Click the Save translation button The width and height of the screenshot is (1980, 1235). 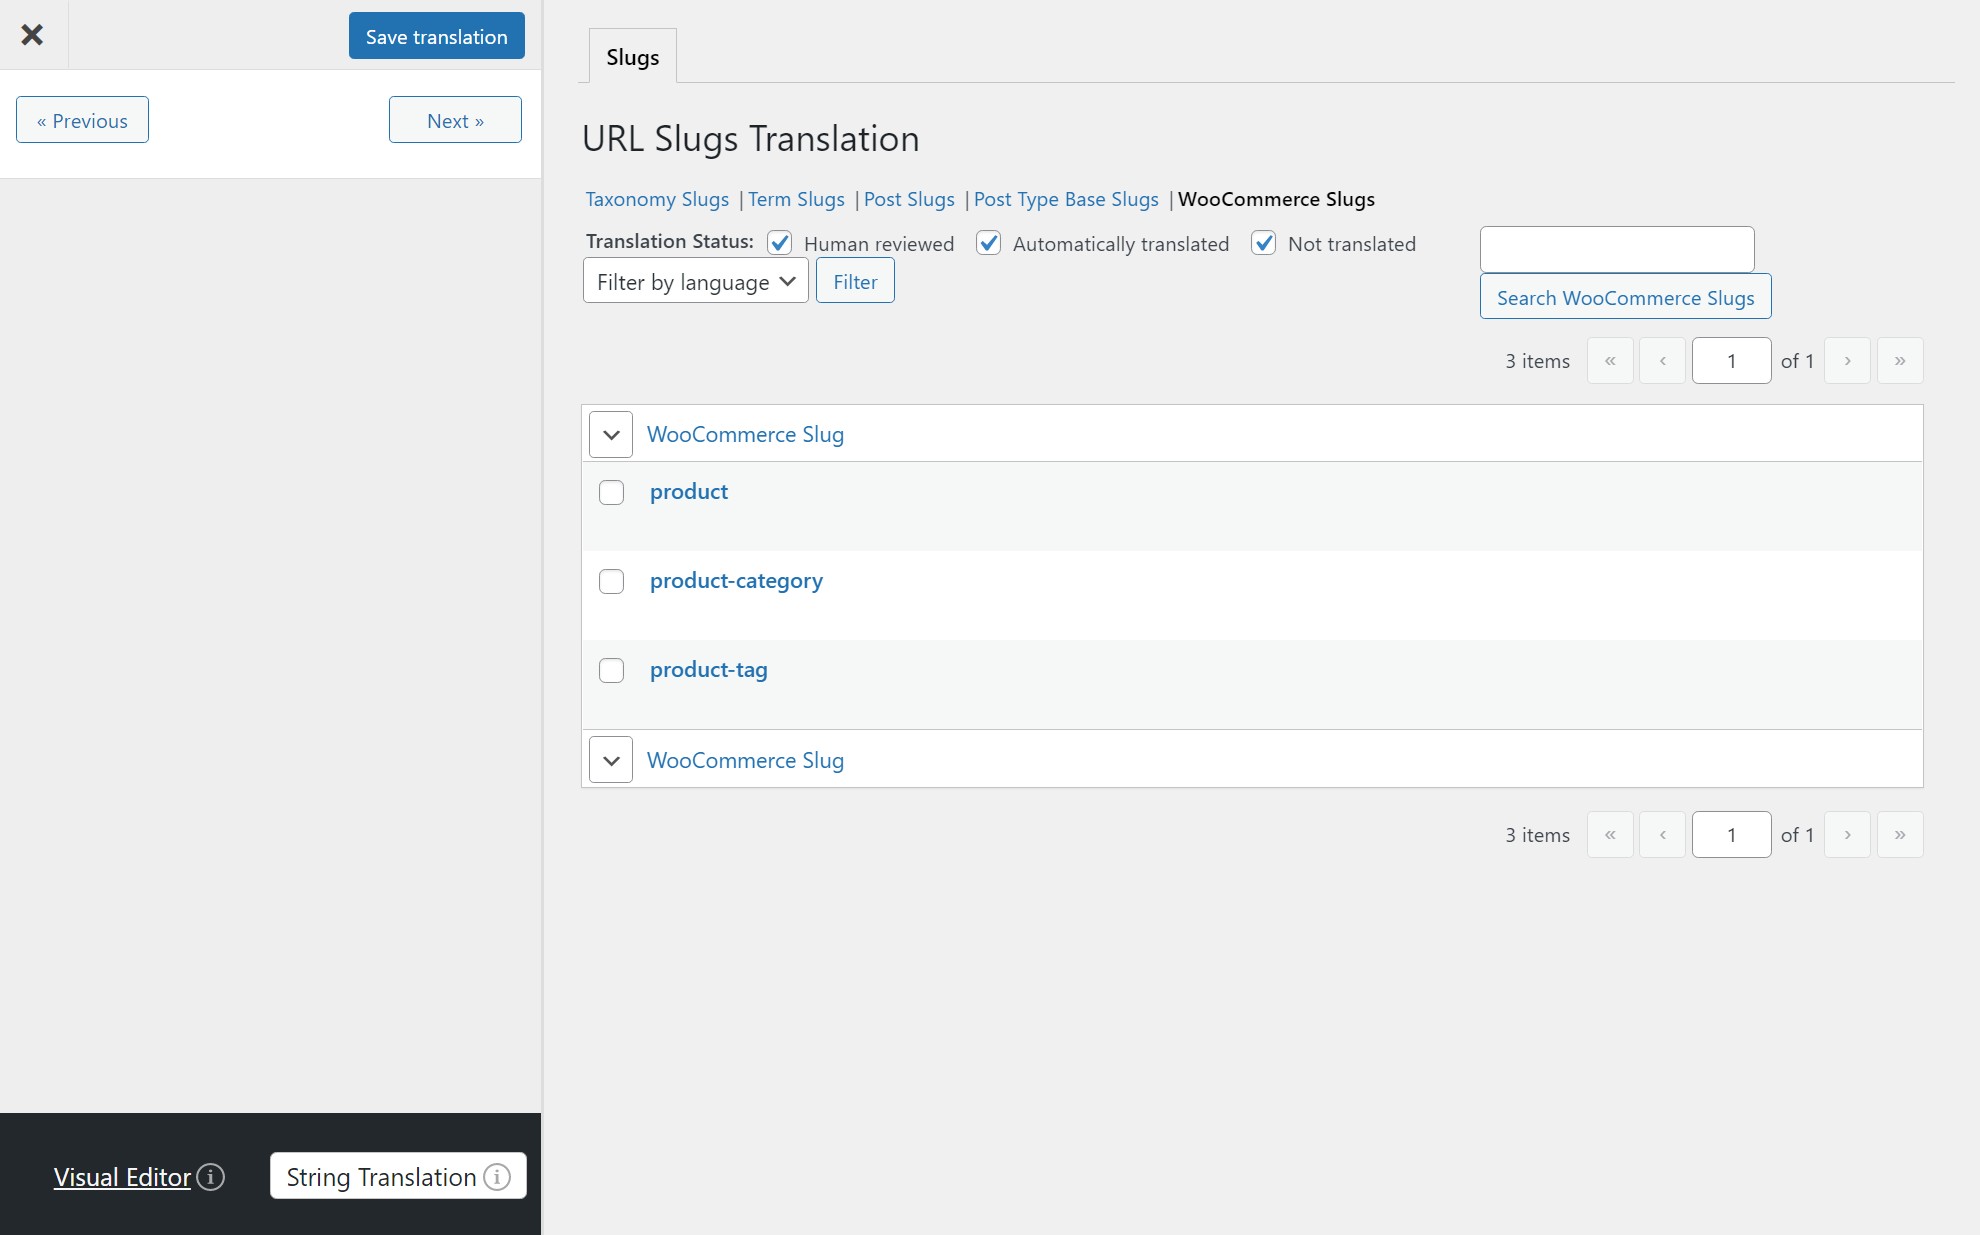(436, 36)
